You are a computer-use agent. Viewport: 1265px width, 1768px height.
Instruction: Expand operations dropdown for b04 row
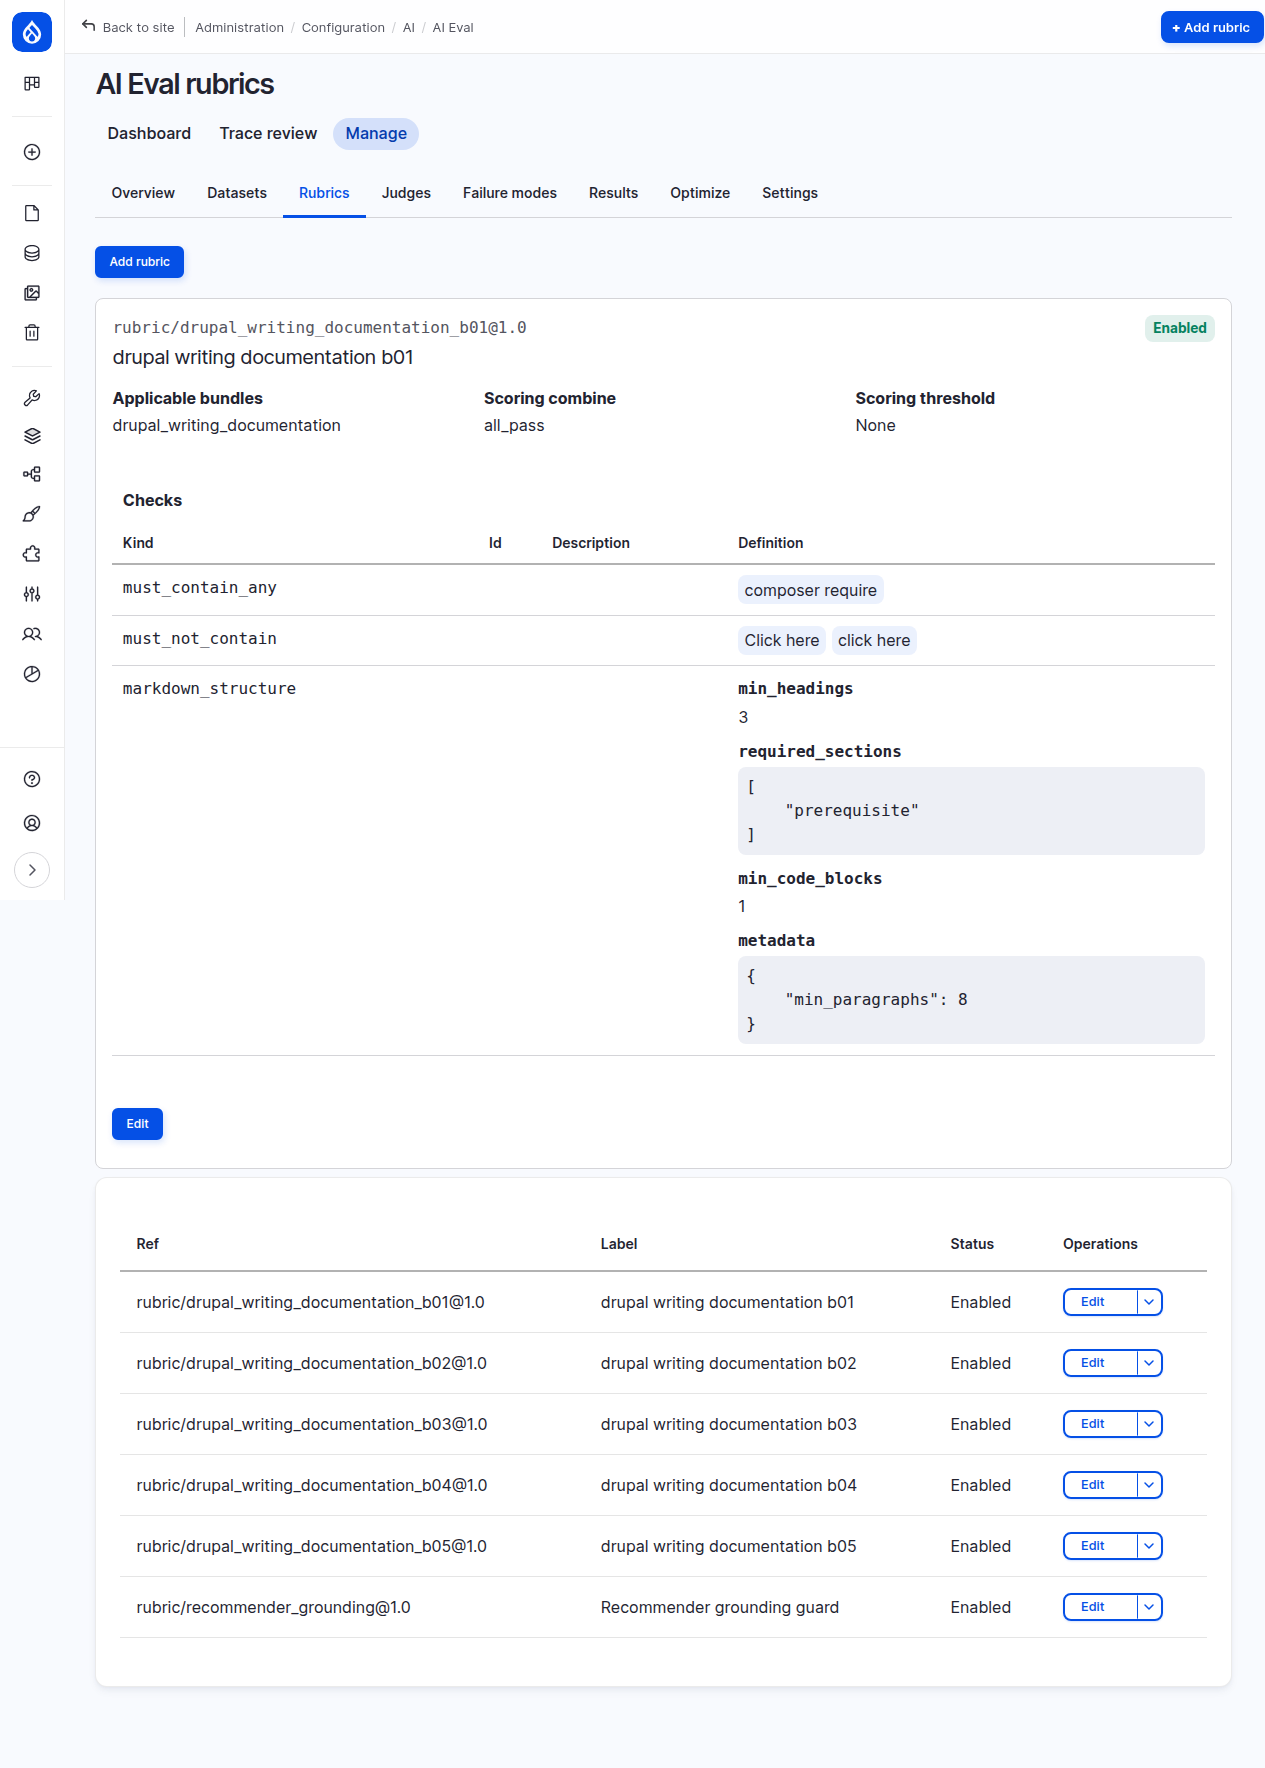point(1149,1485)
